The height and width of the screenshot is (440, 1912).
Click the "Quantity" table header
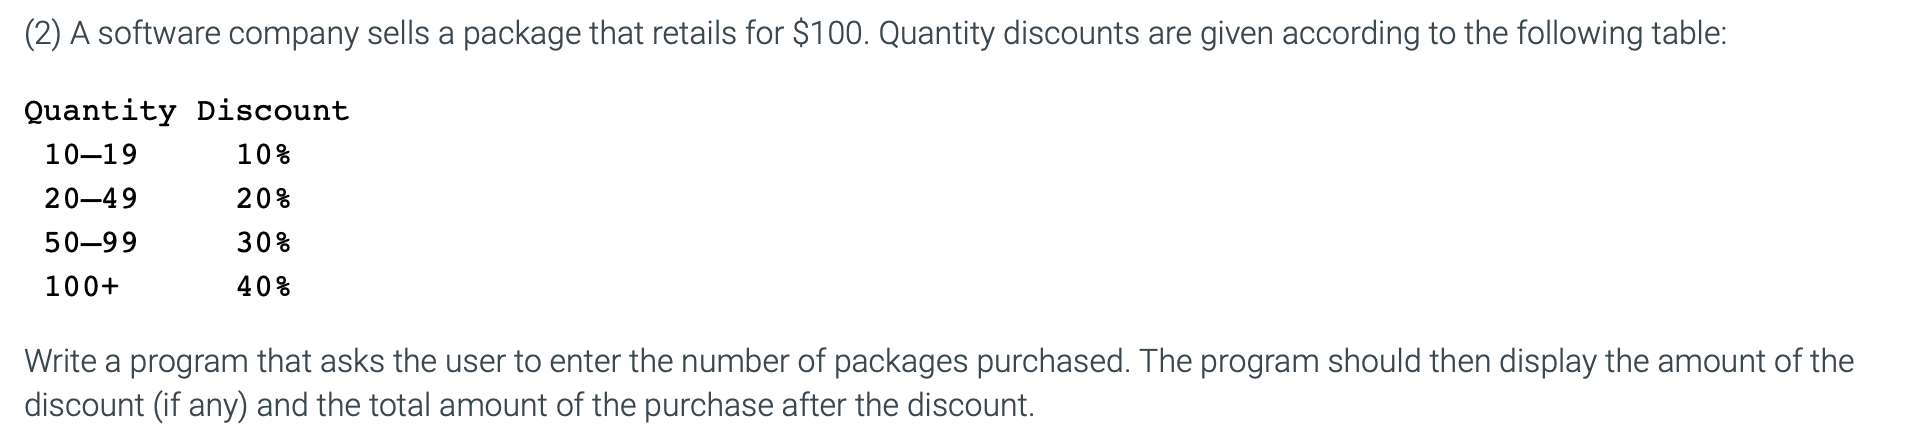(x=100, y=111)
